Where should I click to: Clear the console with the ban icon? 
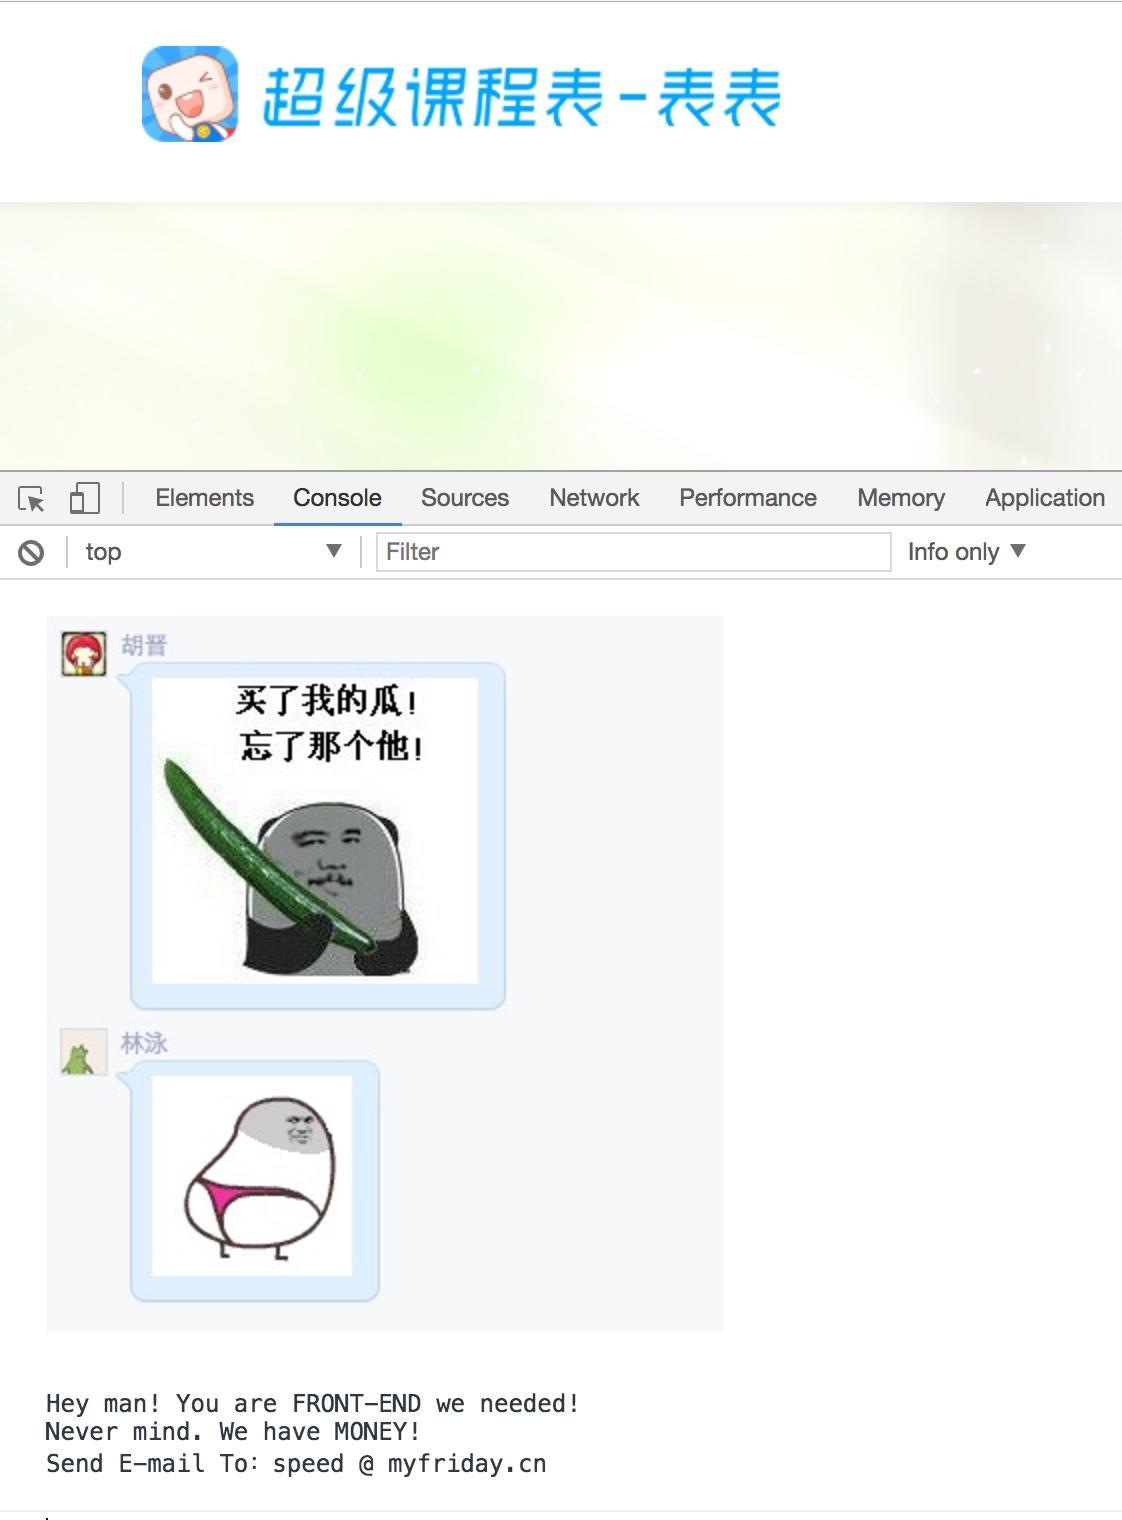pyautogui.click(x=31, y=552)
